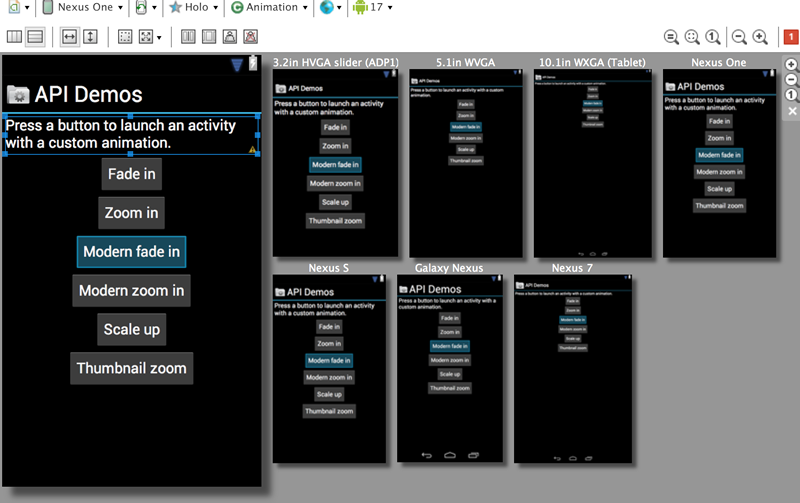
Task: Click the top toolbar zoom out icon
Action: coord(739,37)
